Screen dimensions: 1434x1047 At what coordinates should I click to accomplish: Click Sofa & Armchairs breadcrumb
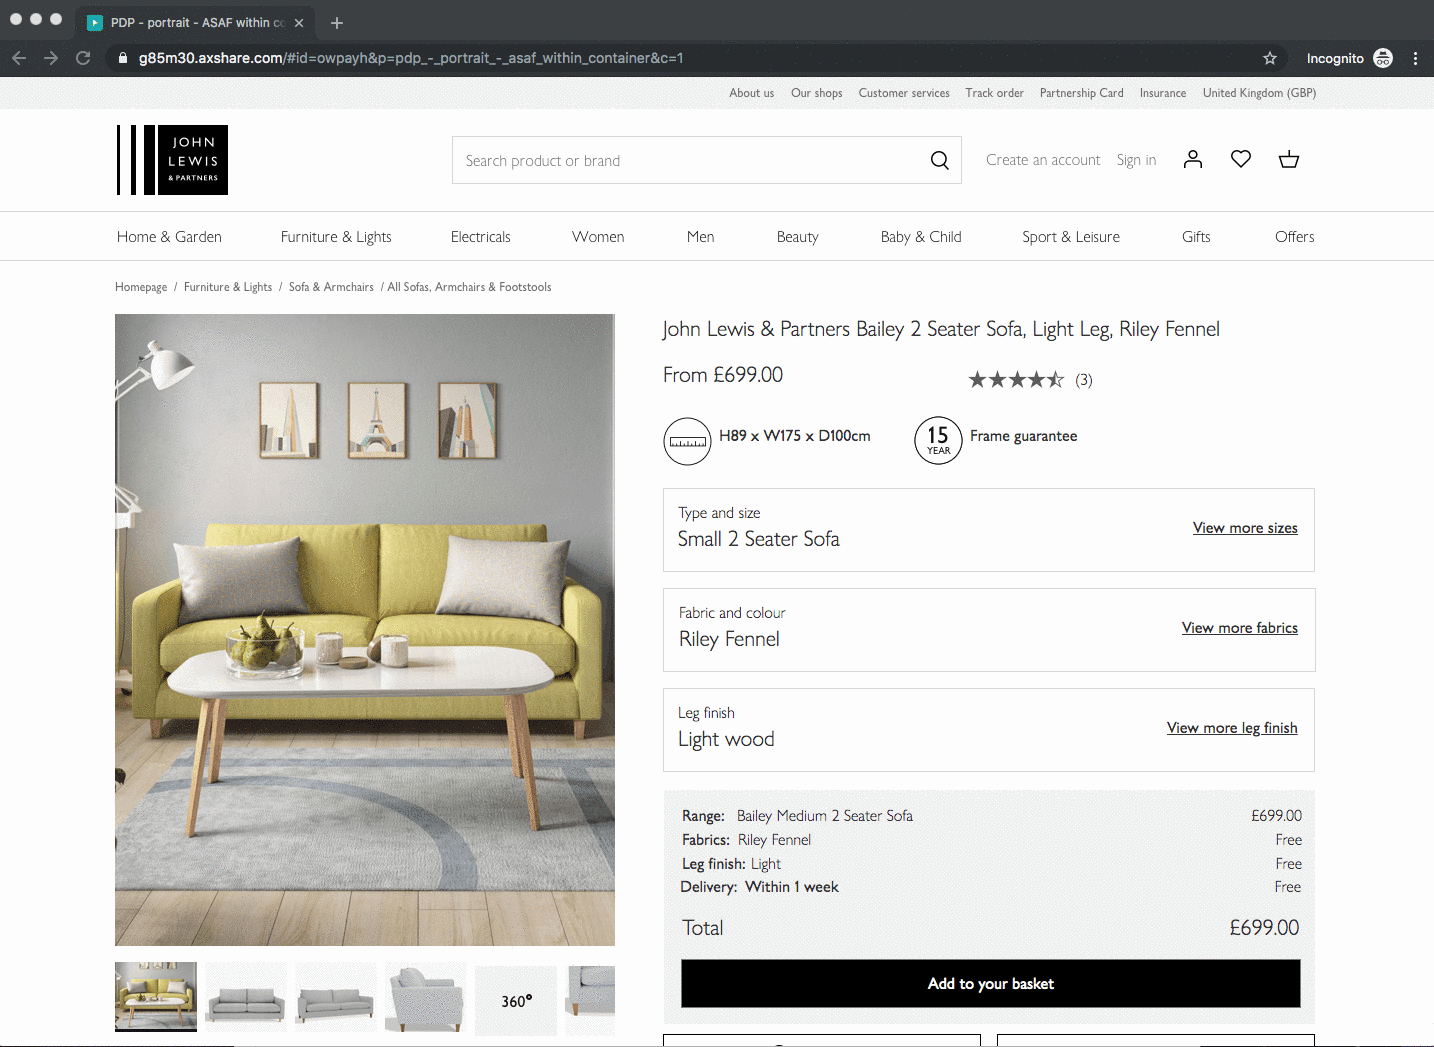point(331,287)
